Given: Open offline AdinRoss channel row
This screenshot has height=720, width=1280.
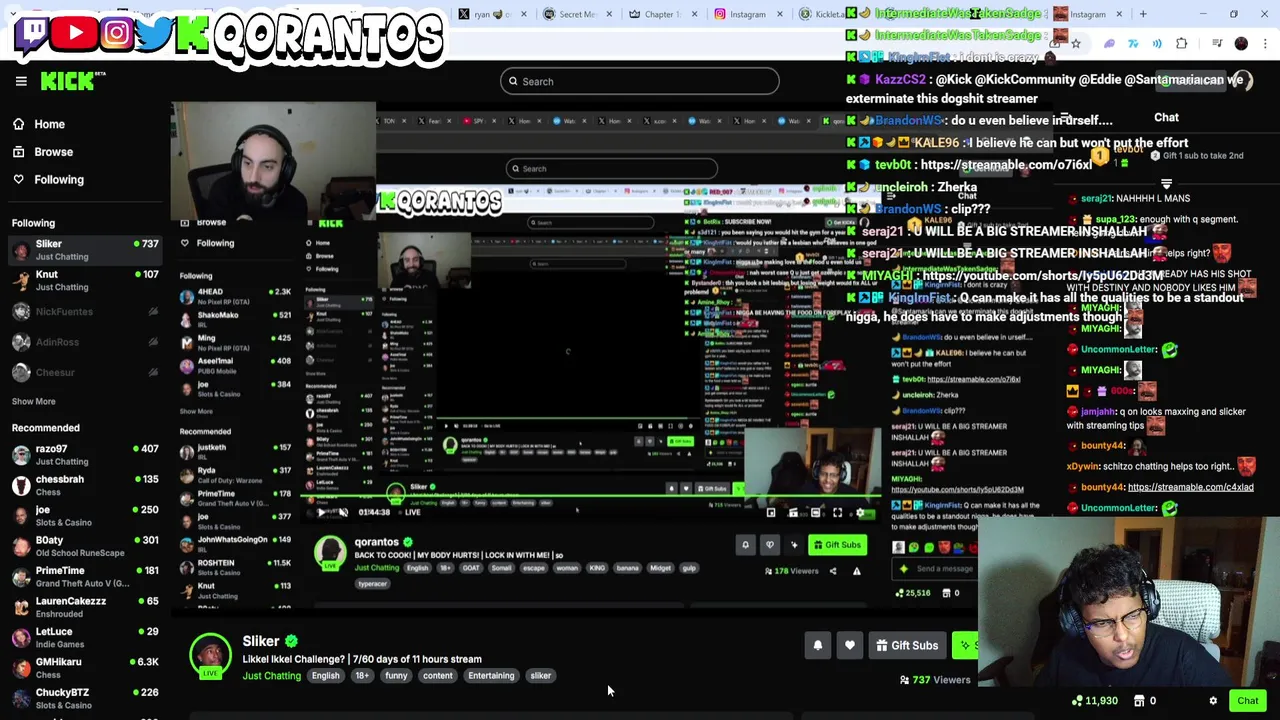Looking at the screenshot, I should coord(85,342).
